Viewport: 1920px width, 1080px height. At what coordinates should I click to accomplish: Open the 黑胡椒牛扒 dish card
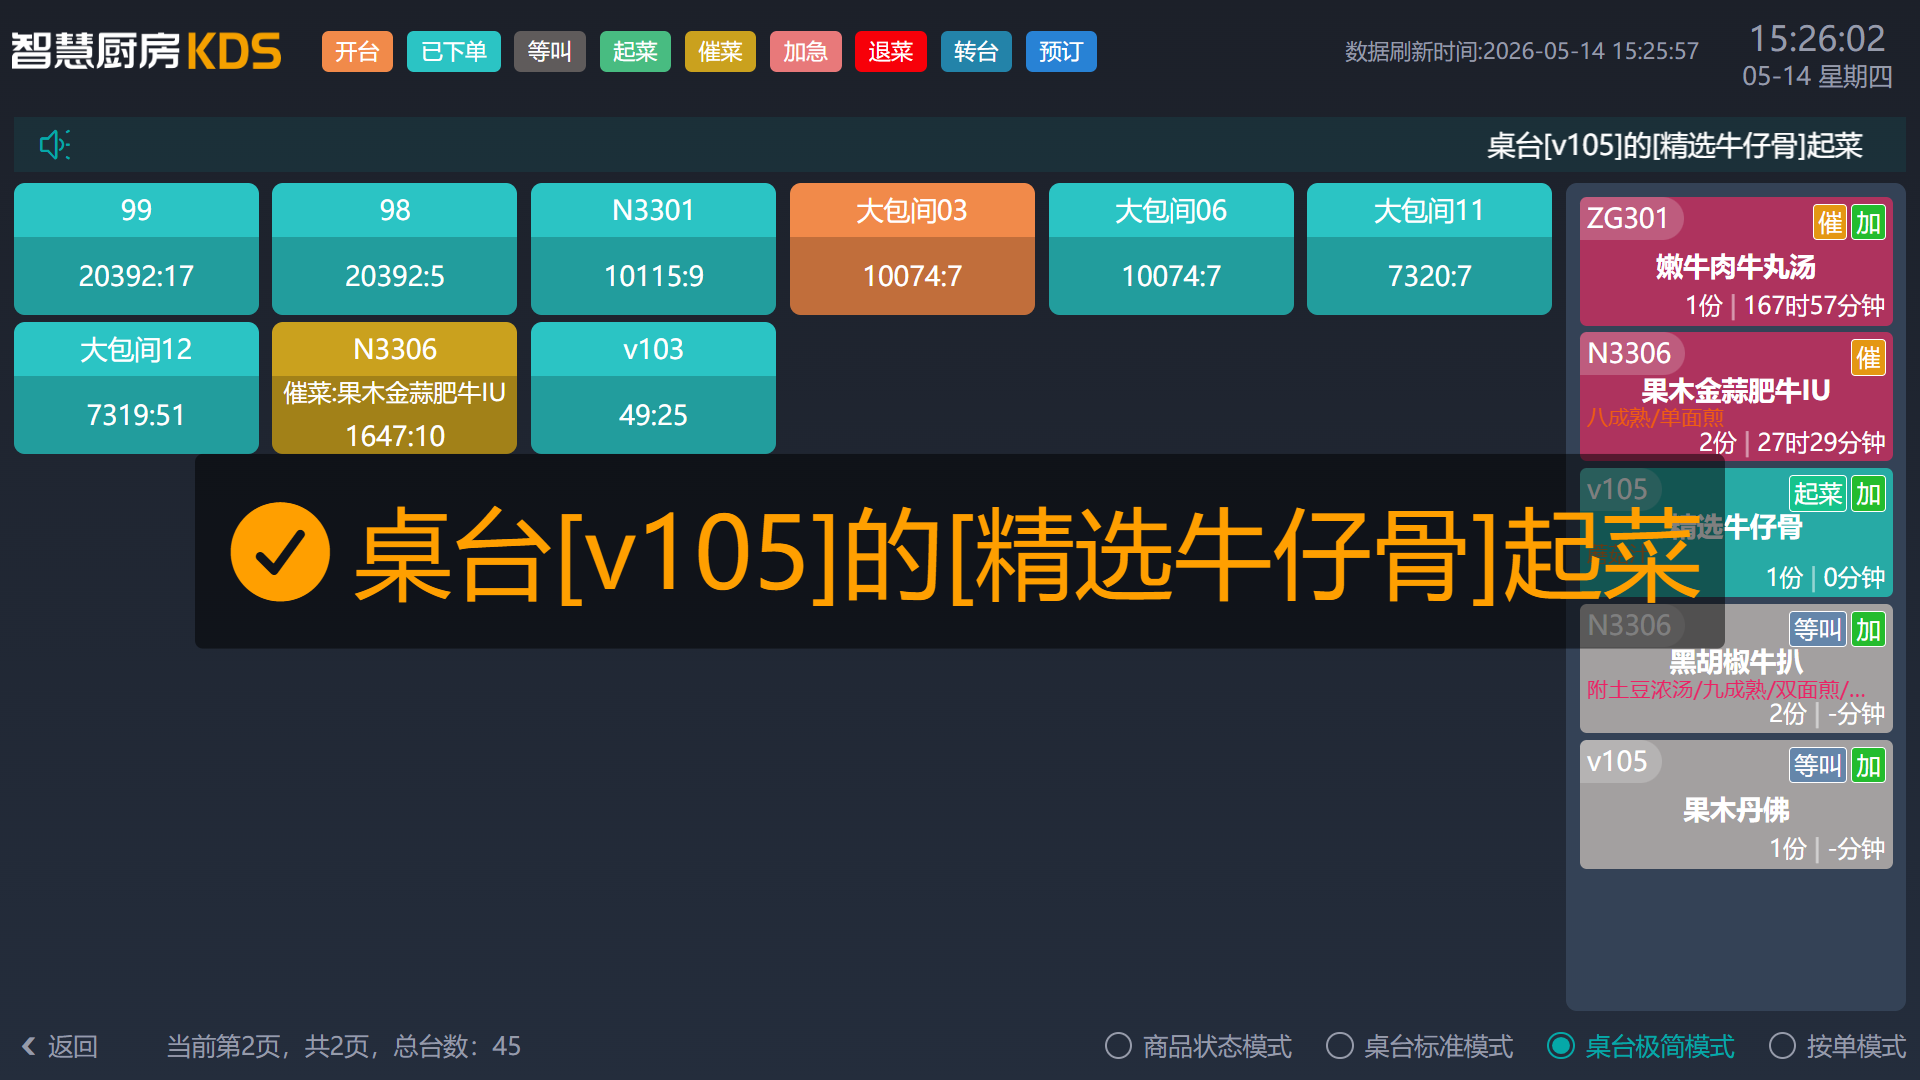tap(1736, 668)
